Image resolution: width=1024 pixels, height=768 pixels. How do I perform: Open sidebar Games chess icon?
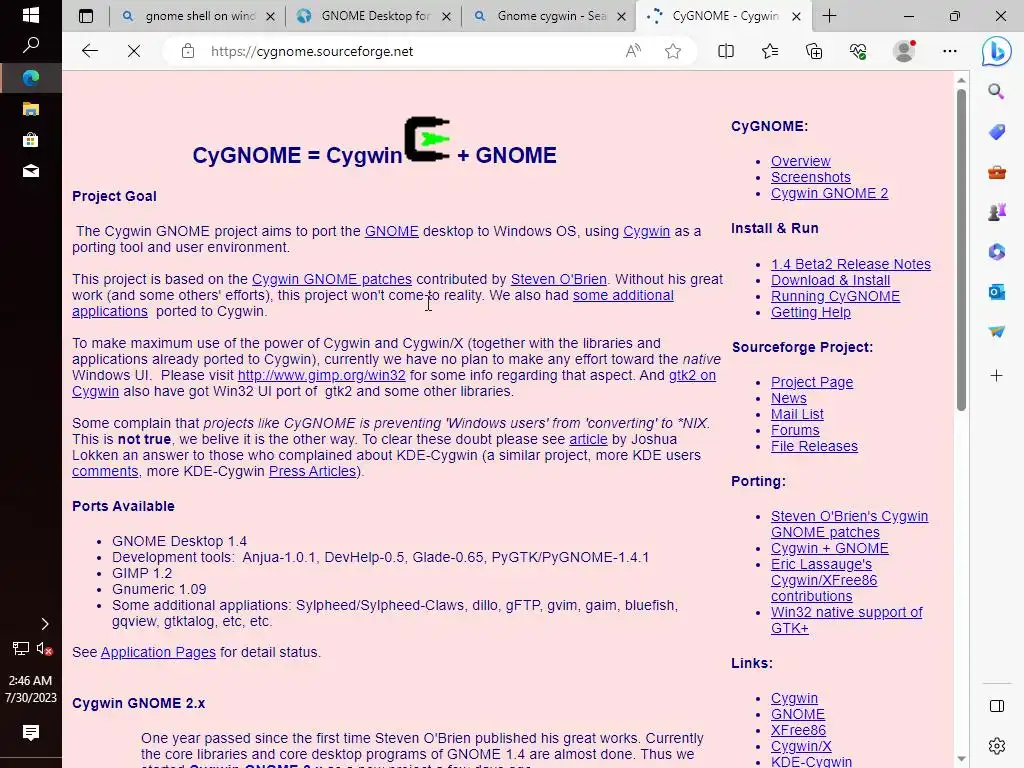pyautogui.click(x=997, y=212)
